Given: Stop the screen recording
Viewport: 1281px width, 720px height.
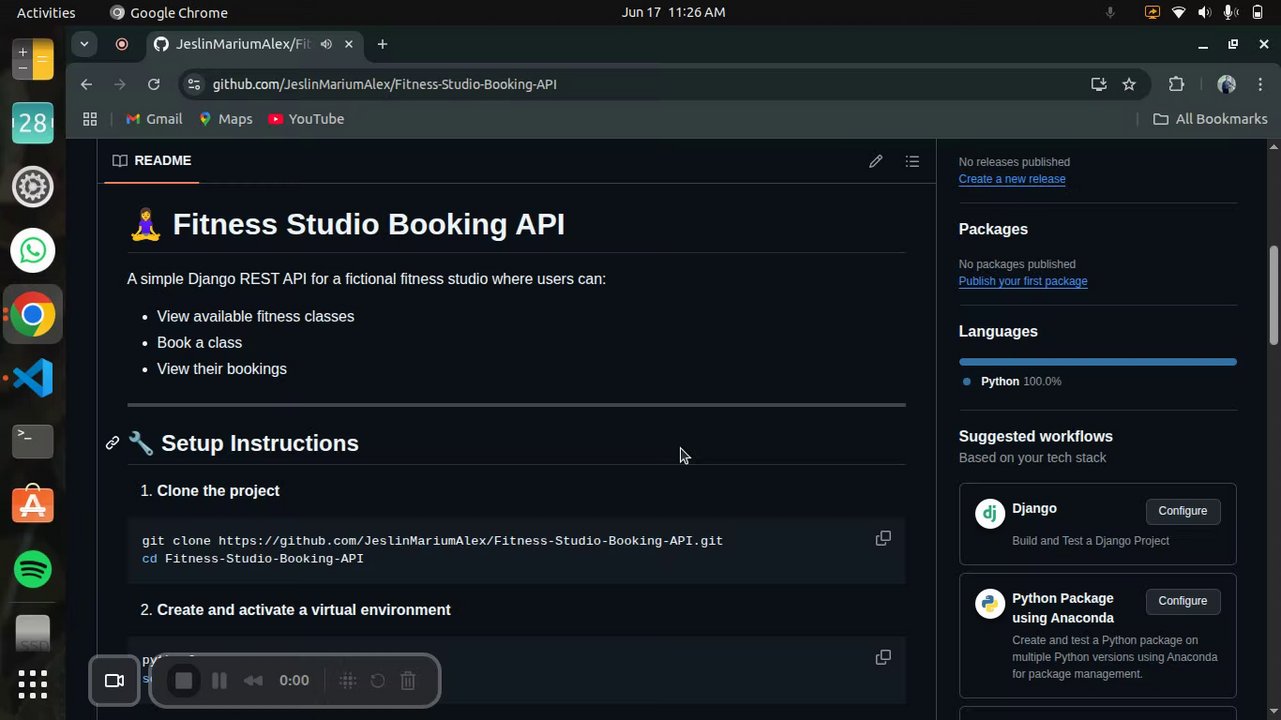Looking at the screenshot, I should tap(183, 681).
